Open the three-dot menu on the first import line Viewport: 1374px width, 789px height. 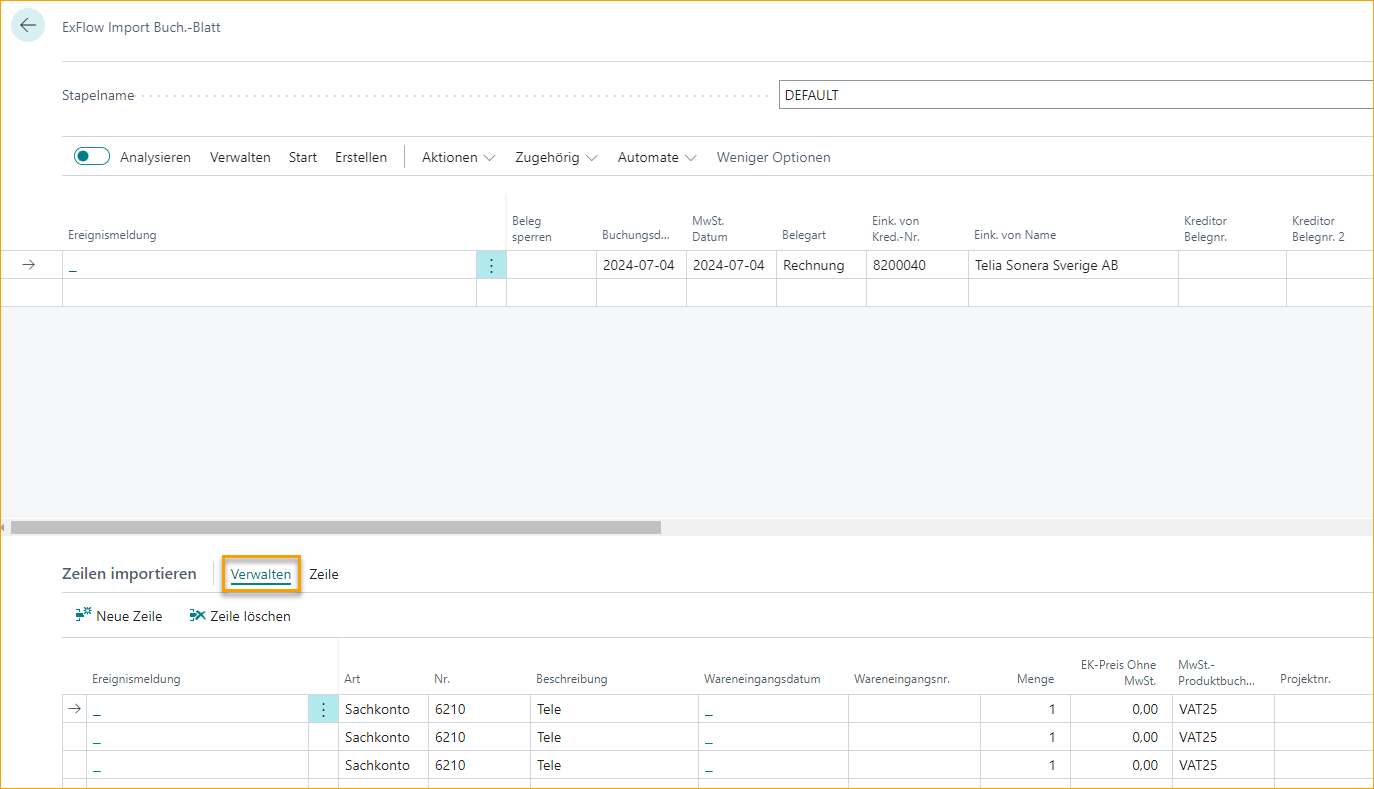pos(323,709)
